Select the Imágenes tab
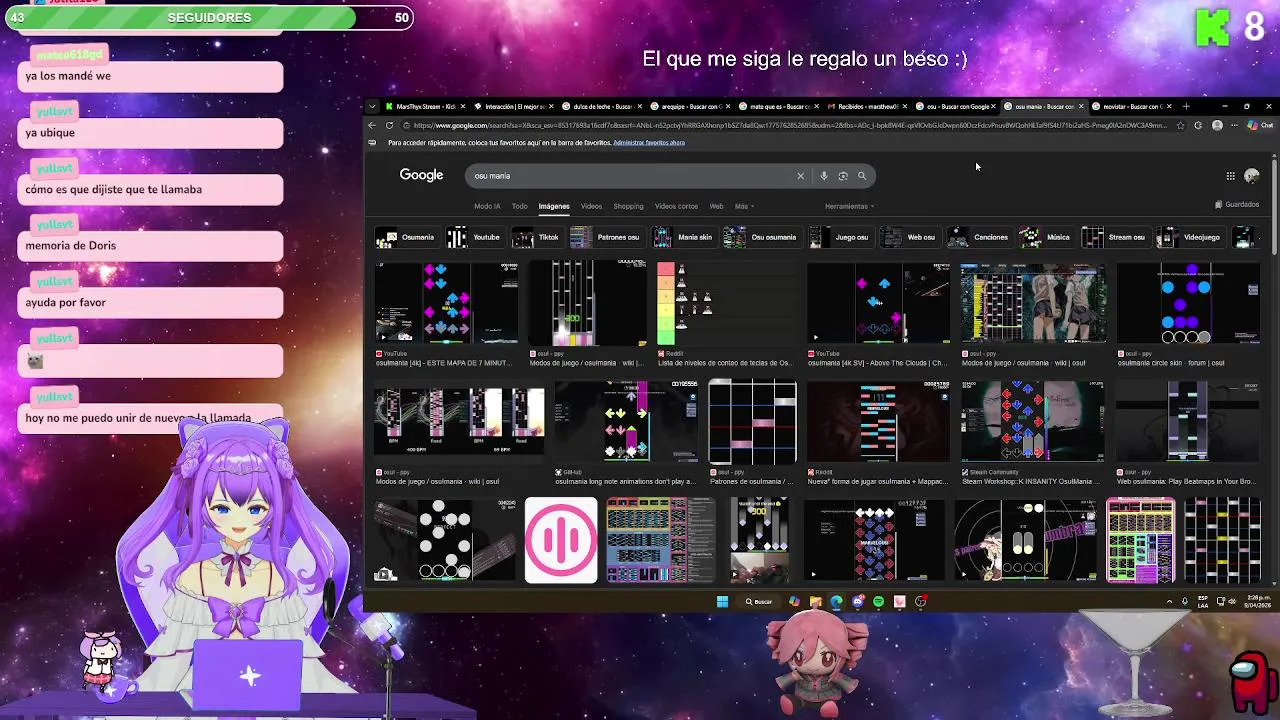The height and width of the screenshot is (720, 1280). 554,206
